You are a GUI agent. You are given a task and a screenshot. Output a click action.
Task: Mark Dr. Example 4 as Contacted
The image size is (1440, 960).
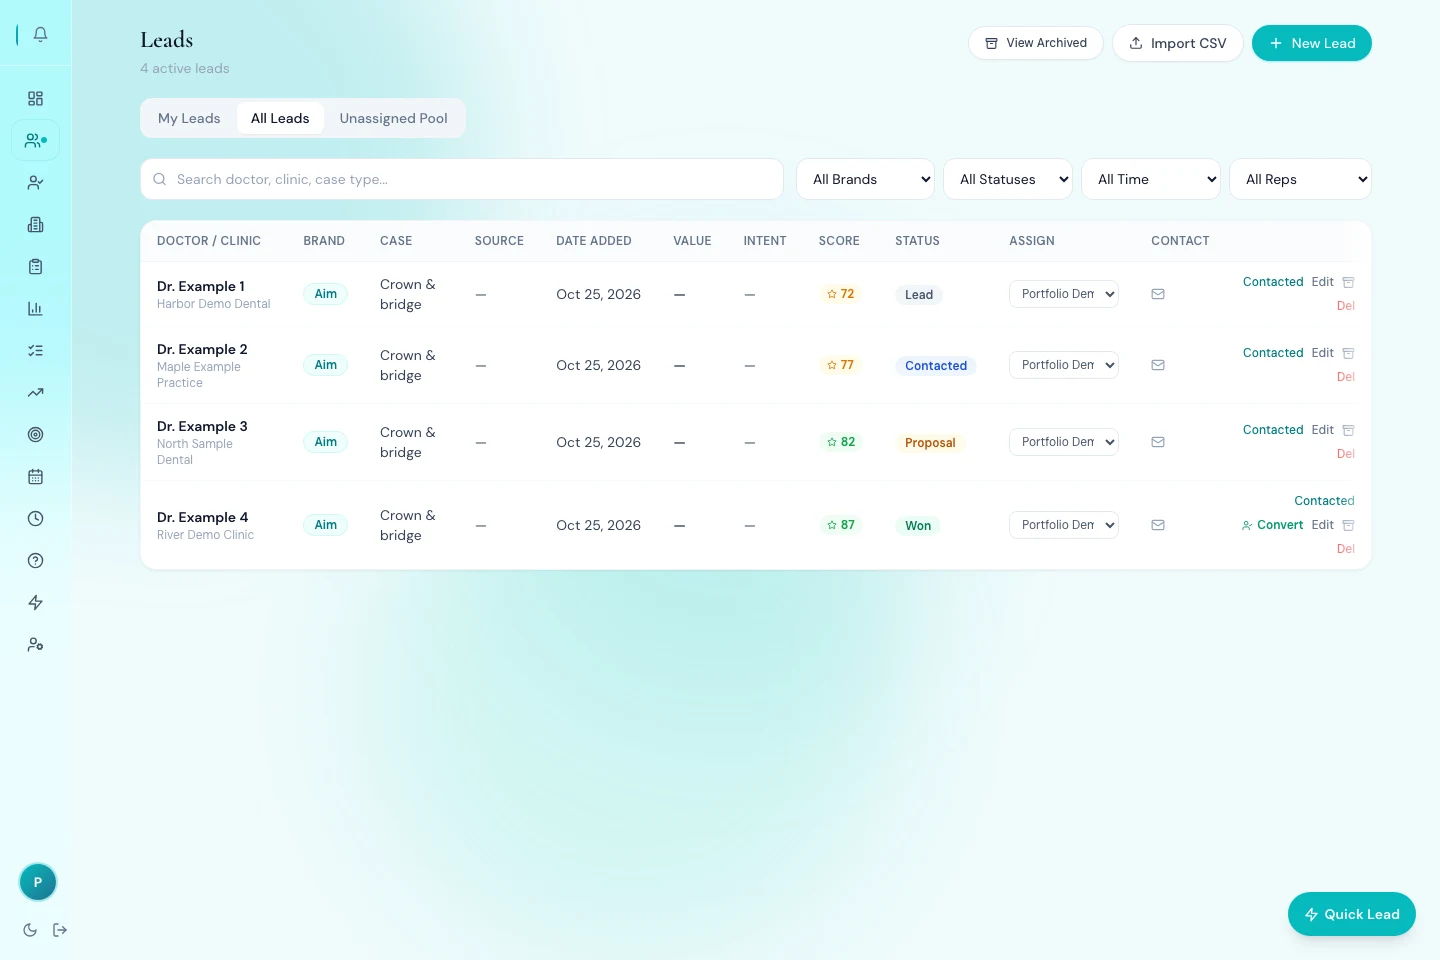coord(1324,501)
